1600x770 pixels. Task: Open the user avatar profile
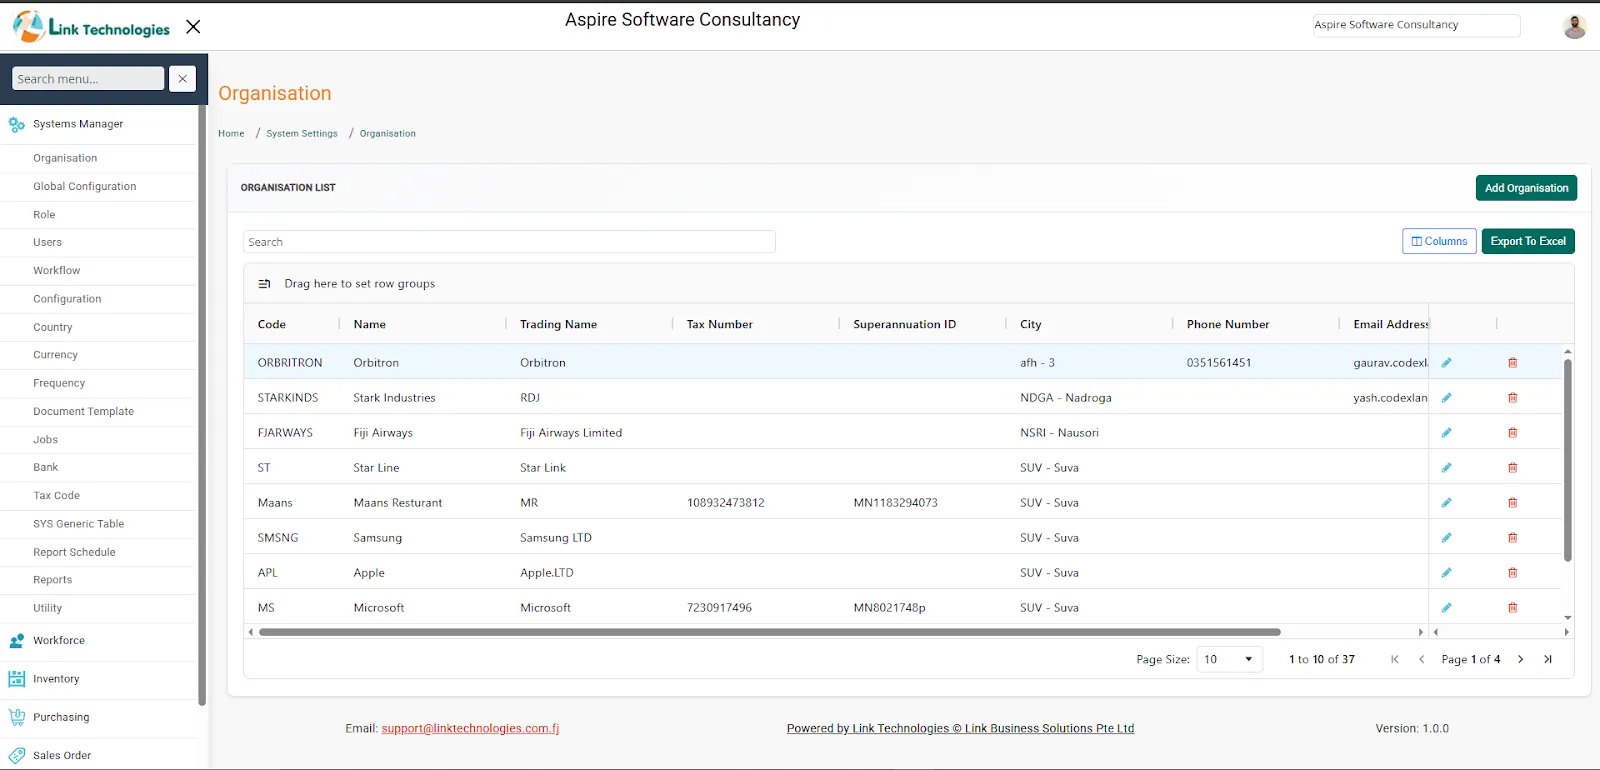1575,27
